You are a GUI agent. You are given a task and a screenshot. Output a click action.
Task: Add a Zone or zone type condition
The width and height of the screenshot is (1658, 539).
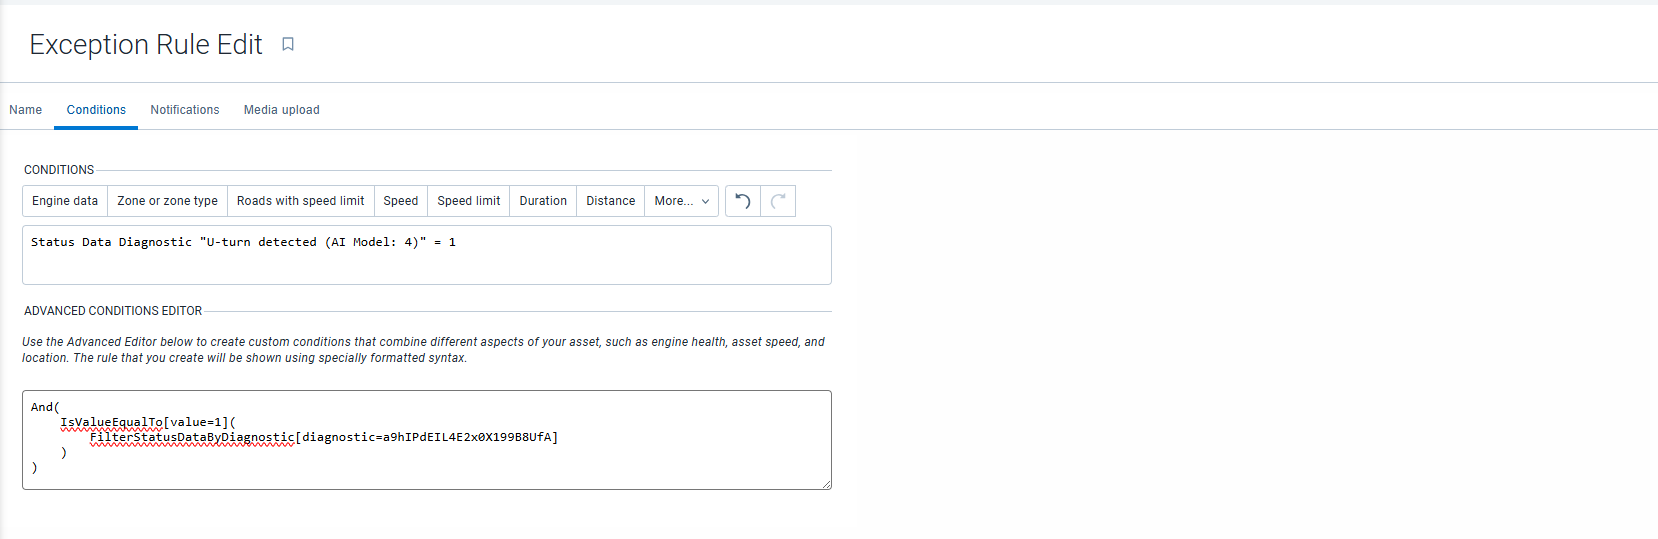pos(167,201)
